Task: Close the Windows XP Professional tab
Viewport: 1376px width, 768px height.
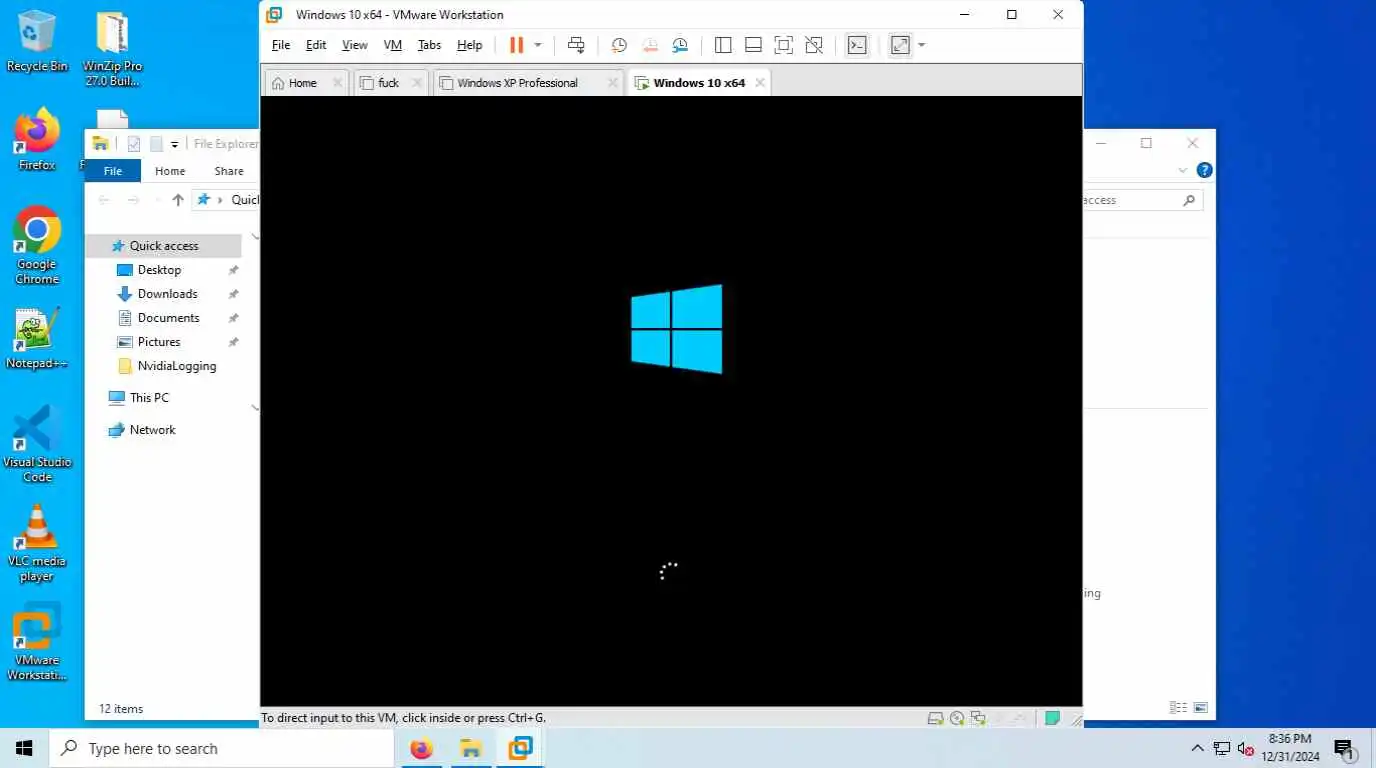Action: (x=613, y=83)
